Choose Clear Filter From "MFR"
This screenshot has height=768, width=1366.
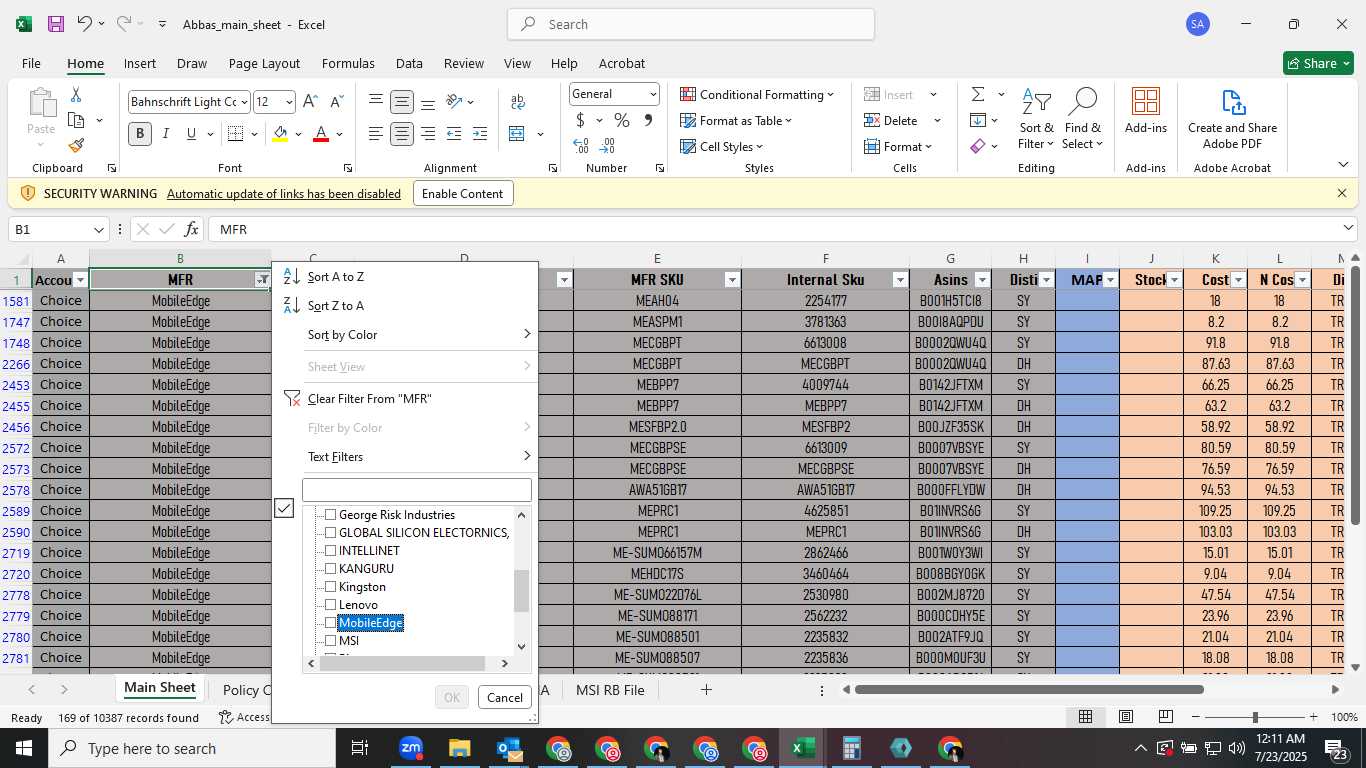369,399
